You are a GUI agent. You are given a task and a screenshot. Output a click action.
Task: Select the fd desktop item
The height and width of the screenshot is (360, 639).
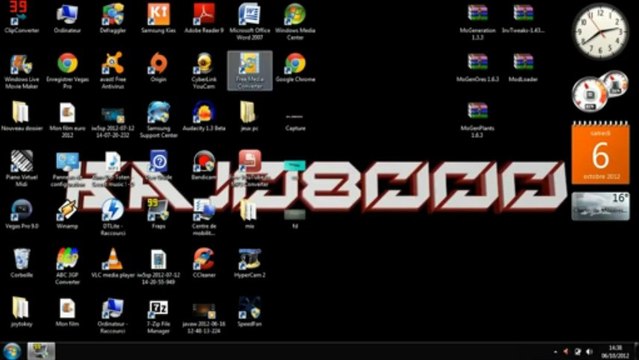click(295, 218)
